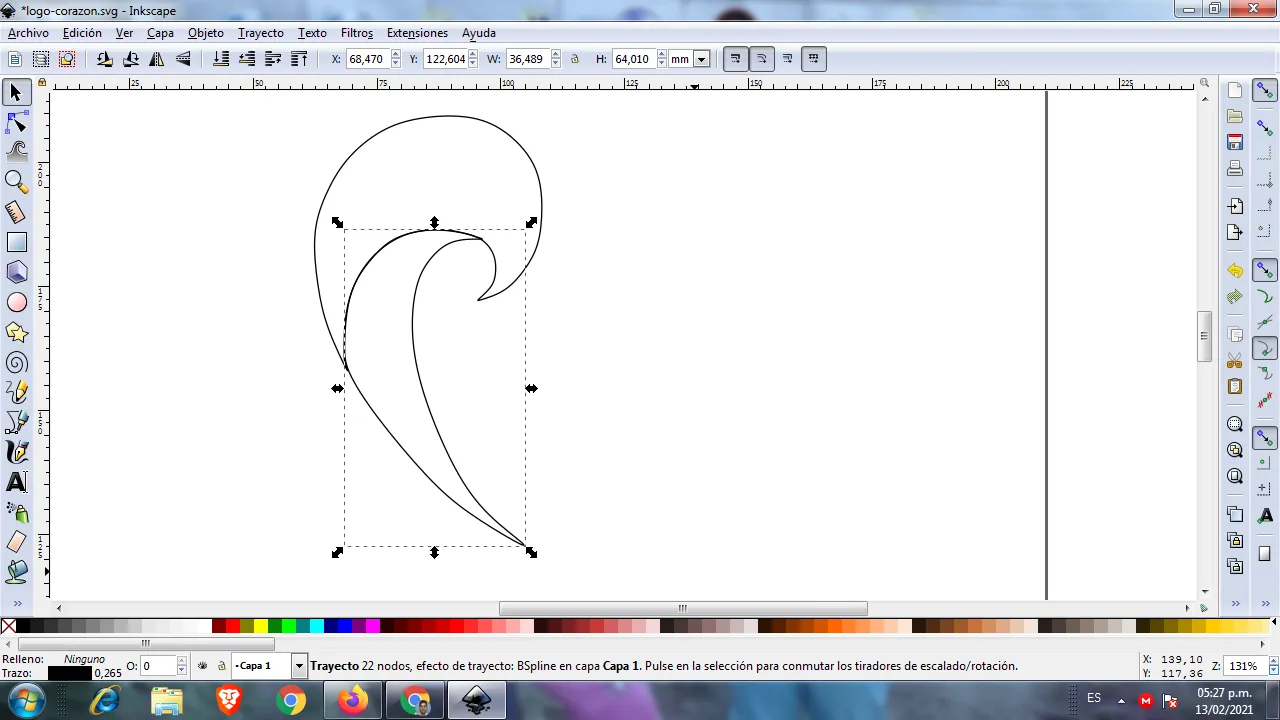1280x720 pixels.
Task: Increase X position value stepper
Action: point(395,55)
